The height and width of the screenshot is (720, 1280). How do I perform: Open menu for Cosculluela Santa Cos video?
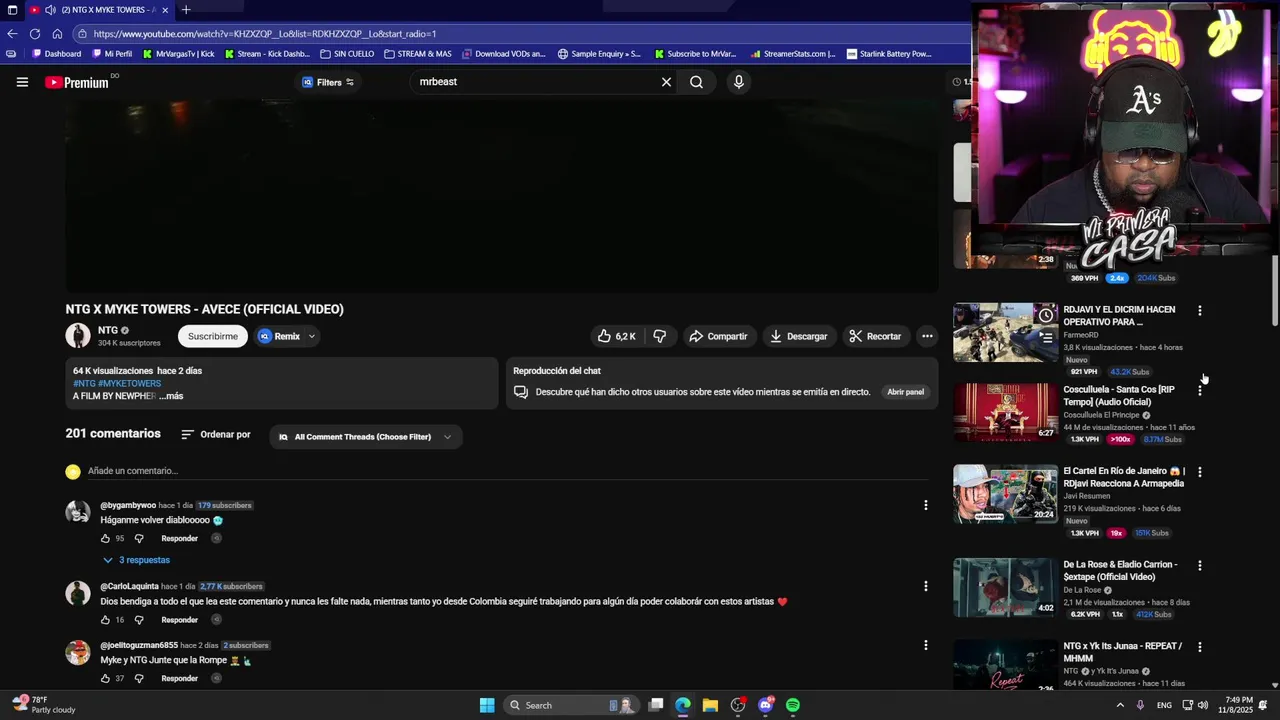pyautogui.click(x=1200, y=390)
